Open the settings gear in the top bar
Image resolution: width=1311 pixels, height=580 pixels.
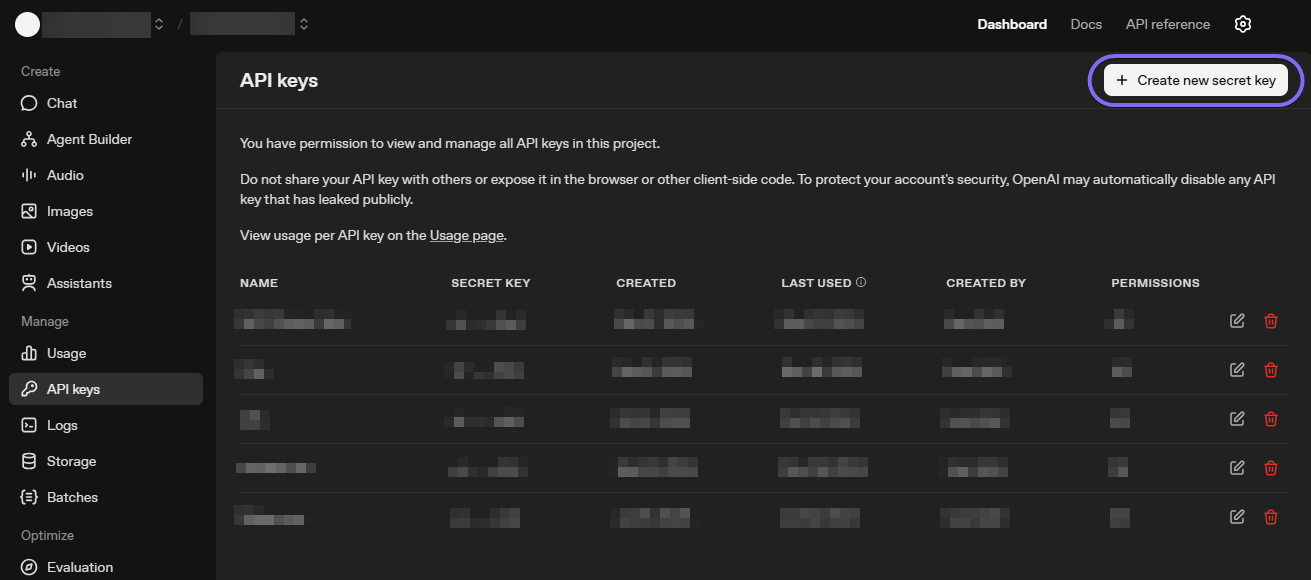[1242, 23]
